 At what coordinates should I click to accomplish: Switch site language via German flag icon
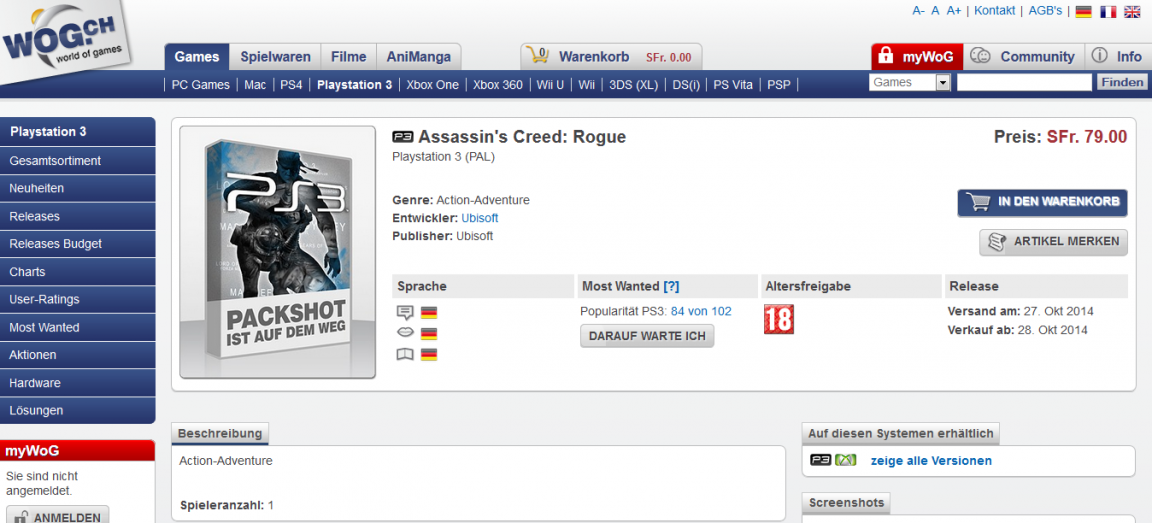(1083, 11)
